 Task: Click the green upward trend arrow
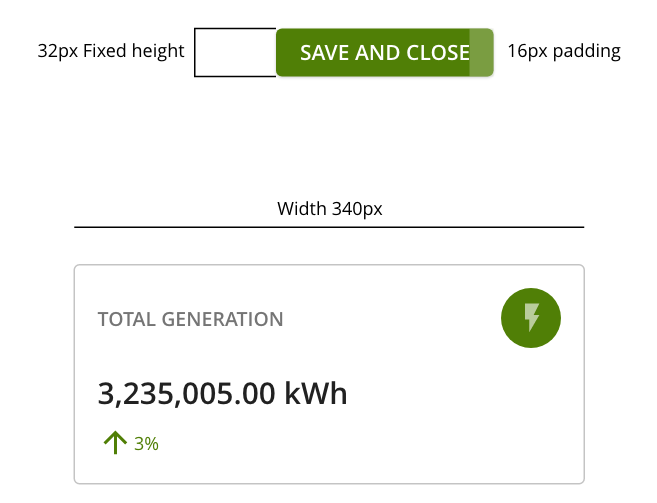click(115, 443)
